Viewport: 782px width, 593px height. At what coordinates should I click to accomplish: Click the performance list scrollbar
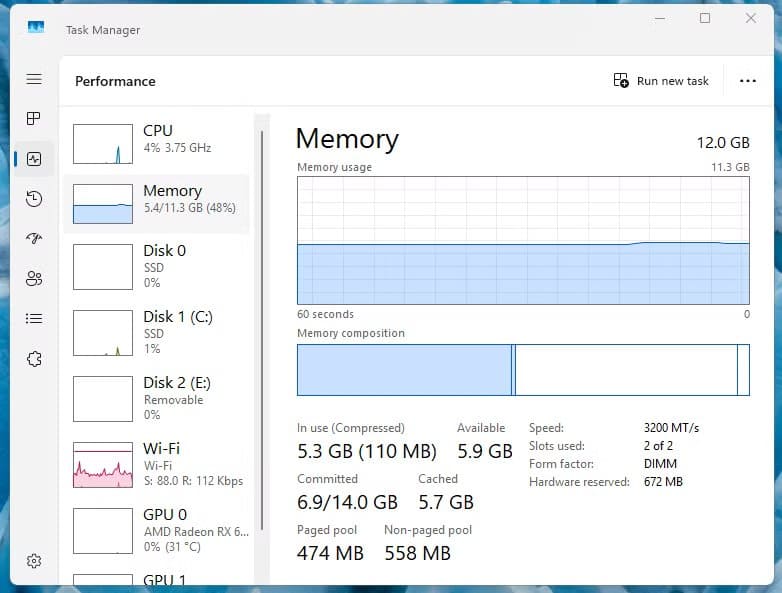tap(262, 329)
